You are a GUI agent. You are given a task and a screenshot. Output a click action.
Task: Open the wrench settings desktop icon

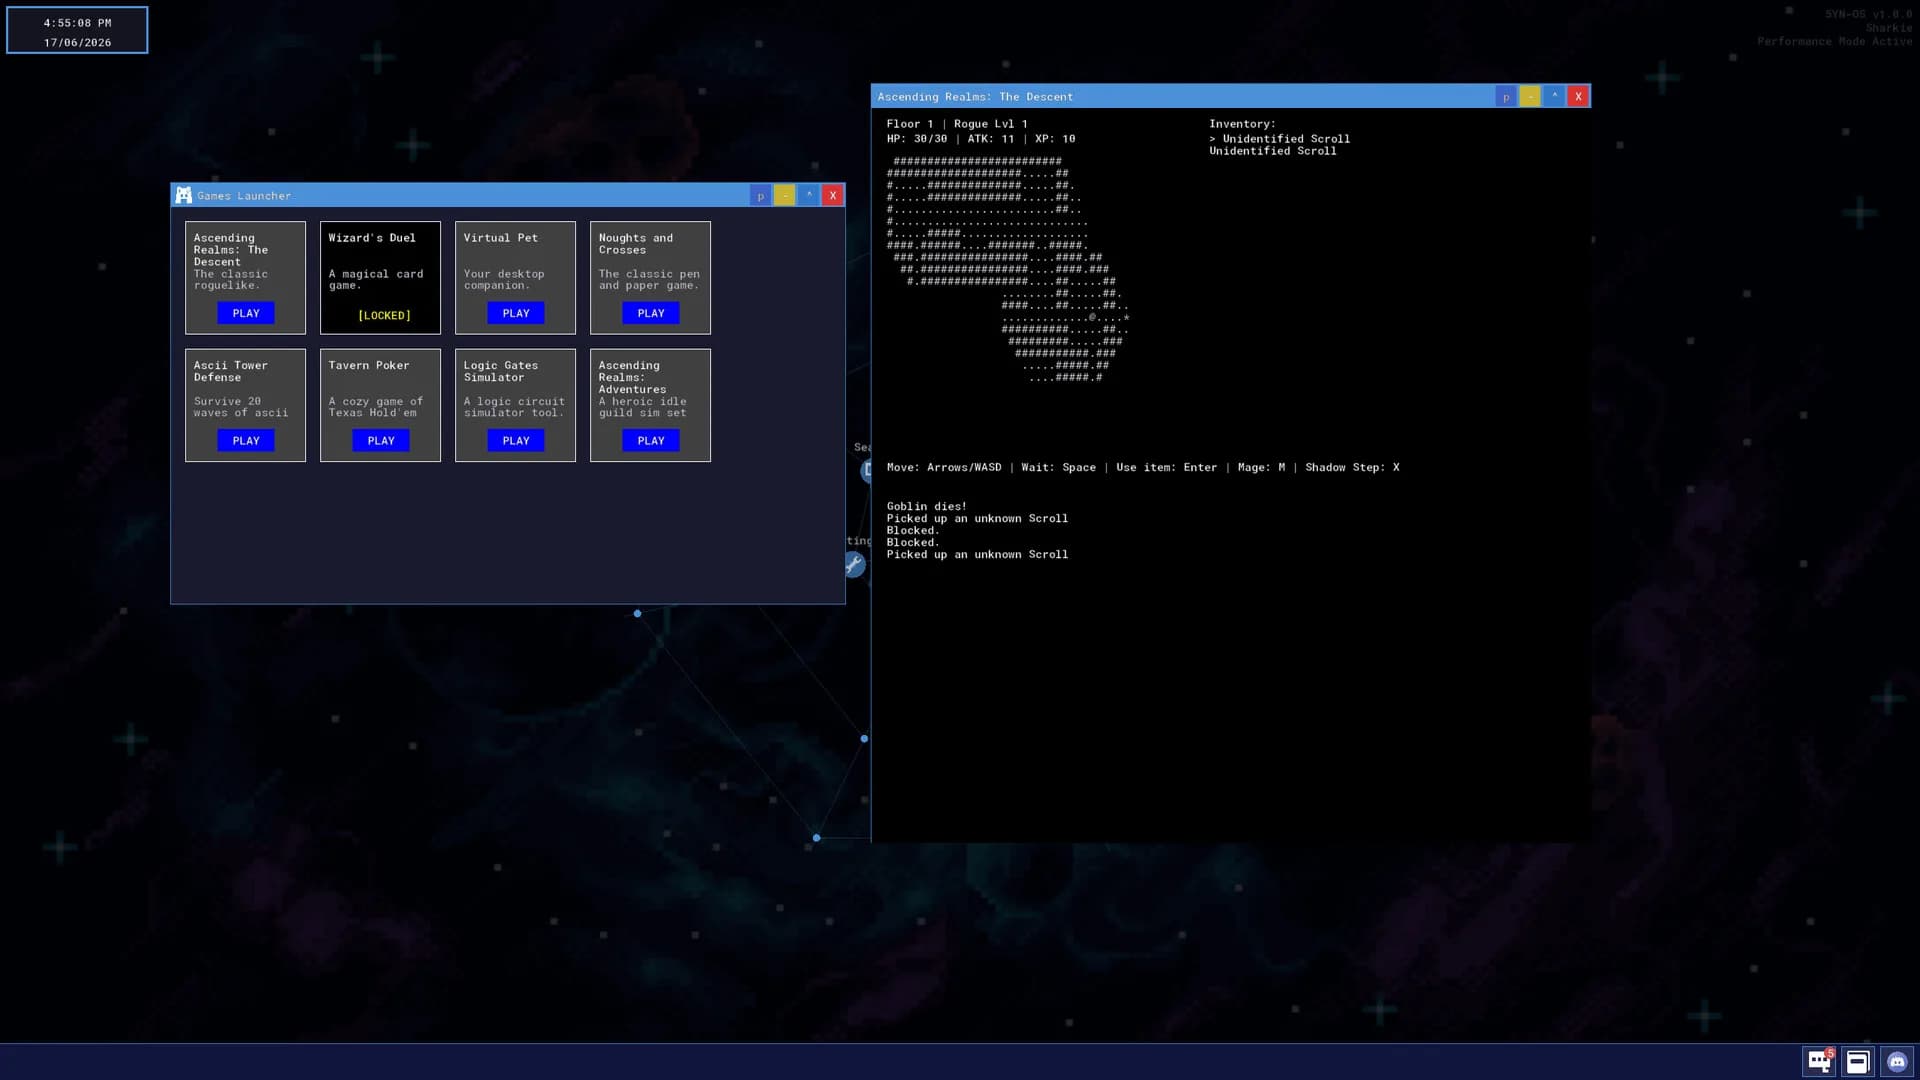click(853, 565)
